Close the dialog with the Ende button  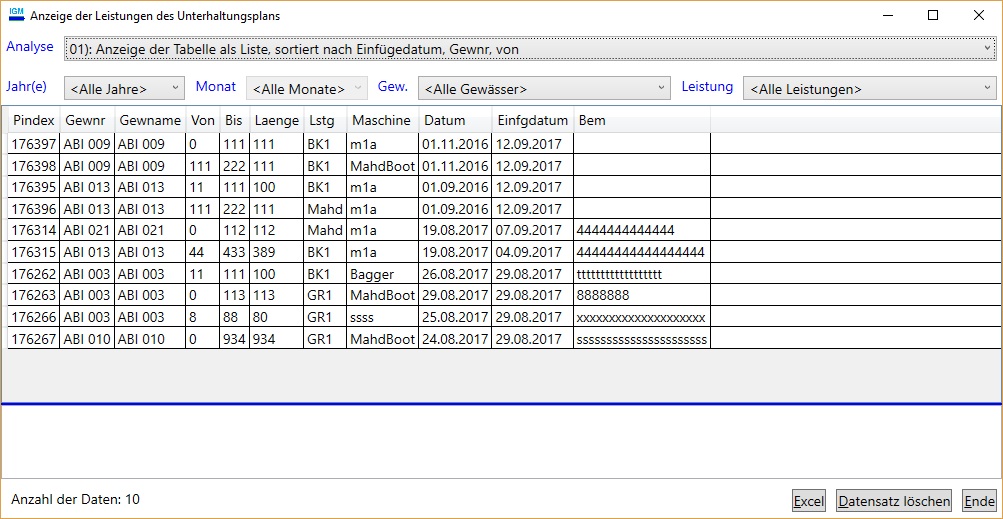click(x=979, y=501)
